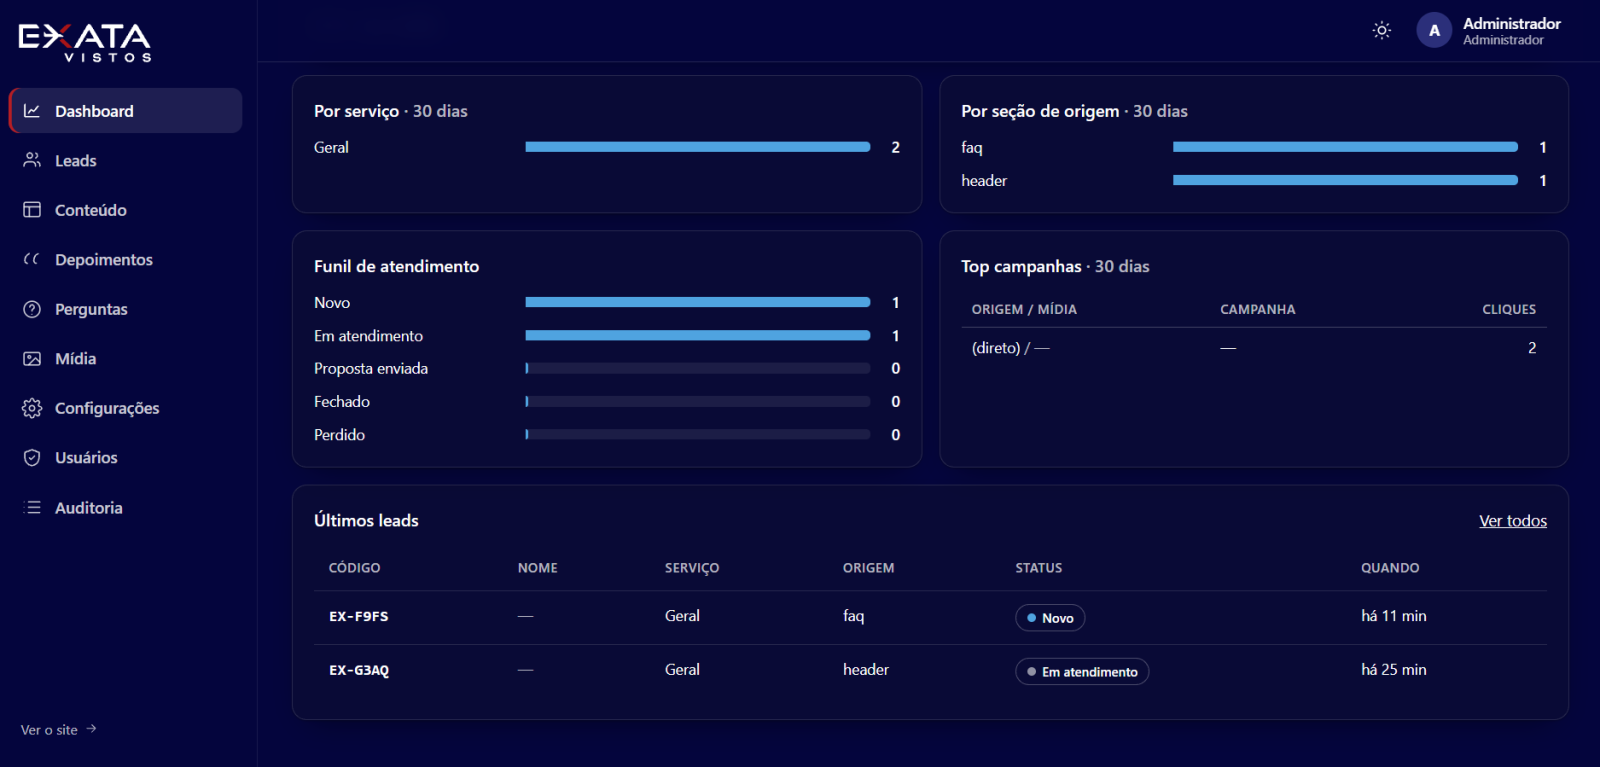The width and height of the screenshot is (1600, 767).
Task: Click the CLIQUES column header
Action: pyautogui.click(x=1509, y=310)
